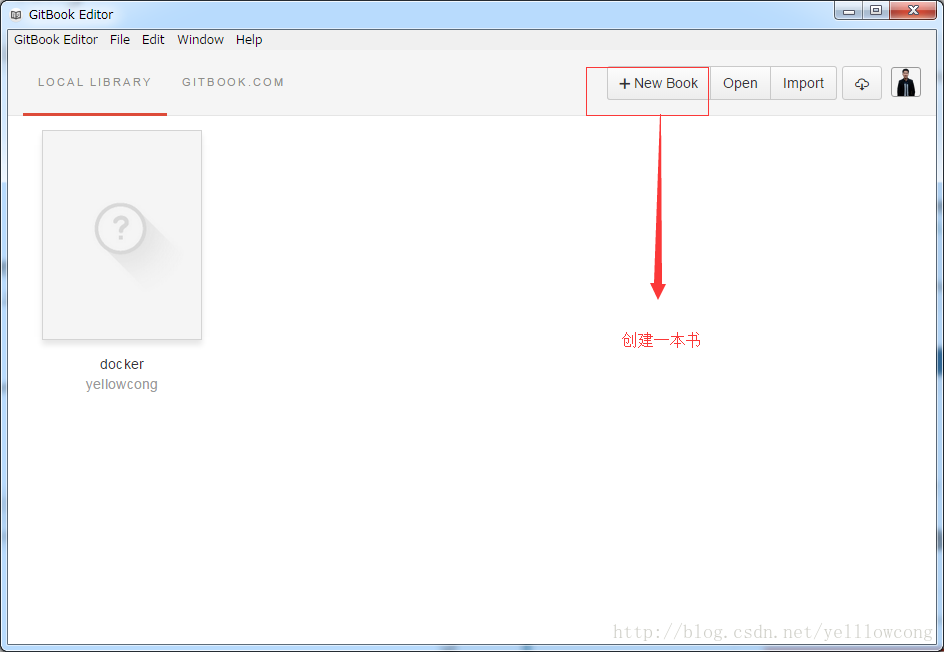This screenshot has height=652, width=944.
Task: Click the cloud download icon button
Action: click(x=862, y=83)
